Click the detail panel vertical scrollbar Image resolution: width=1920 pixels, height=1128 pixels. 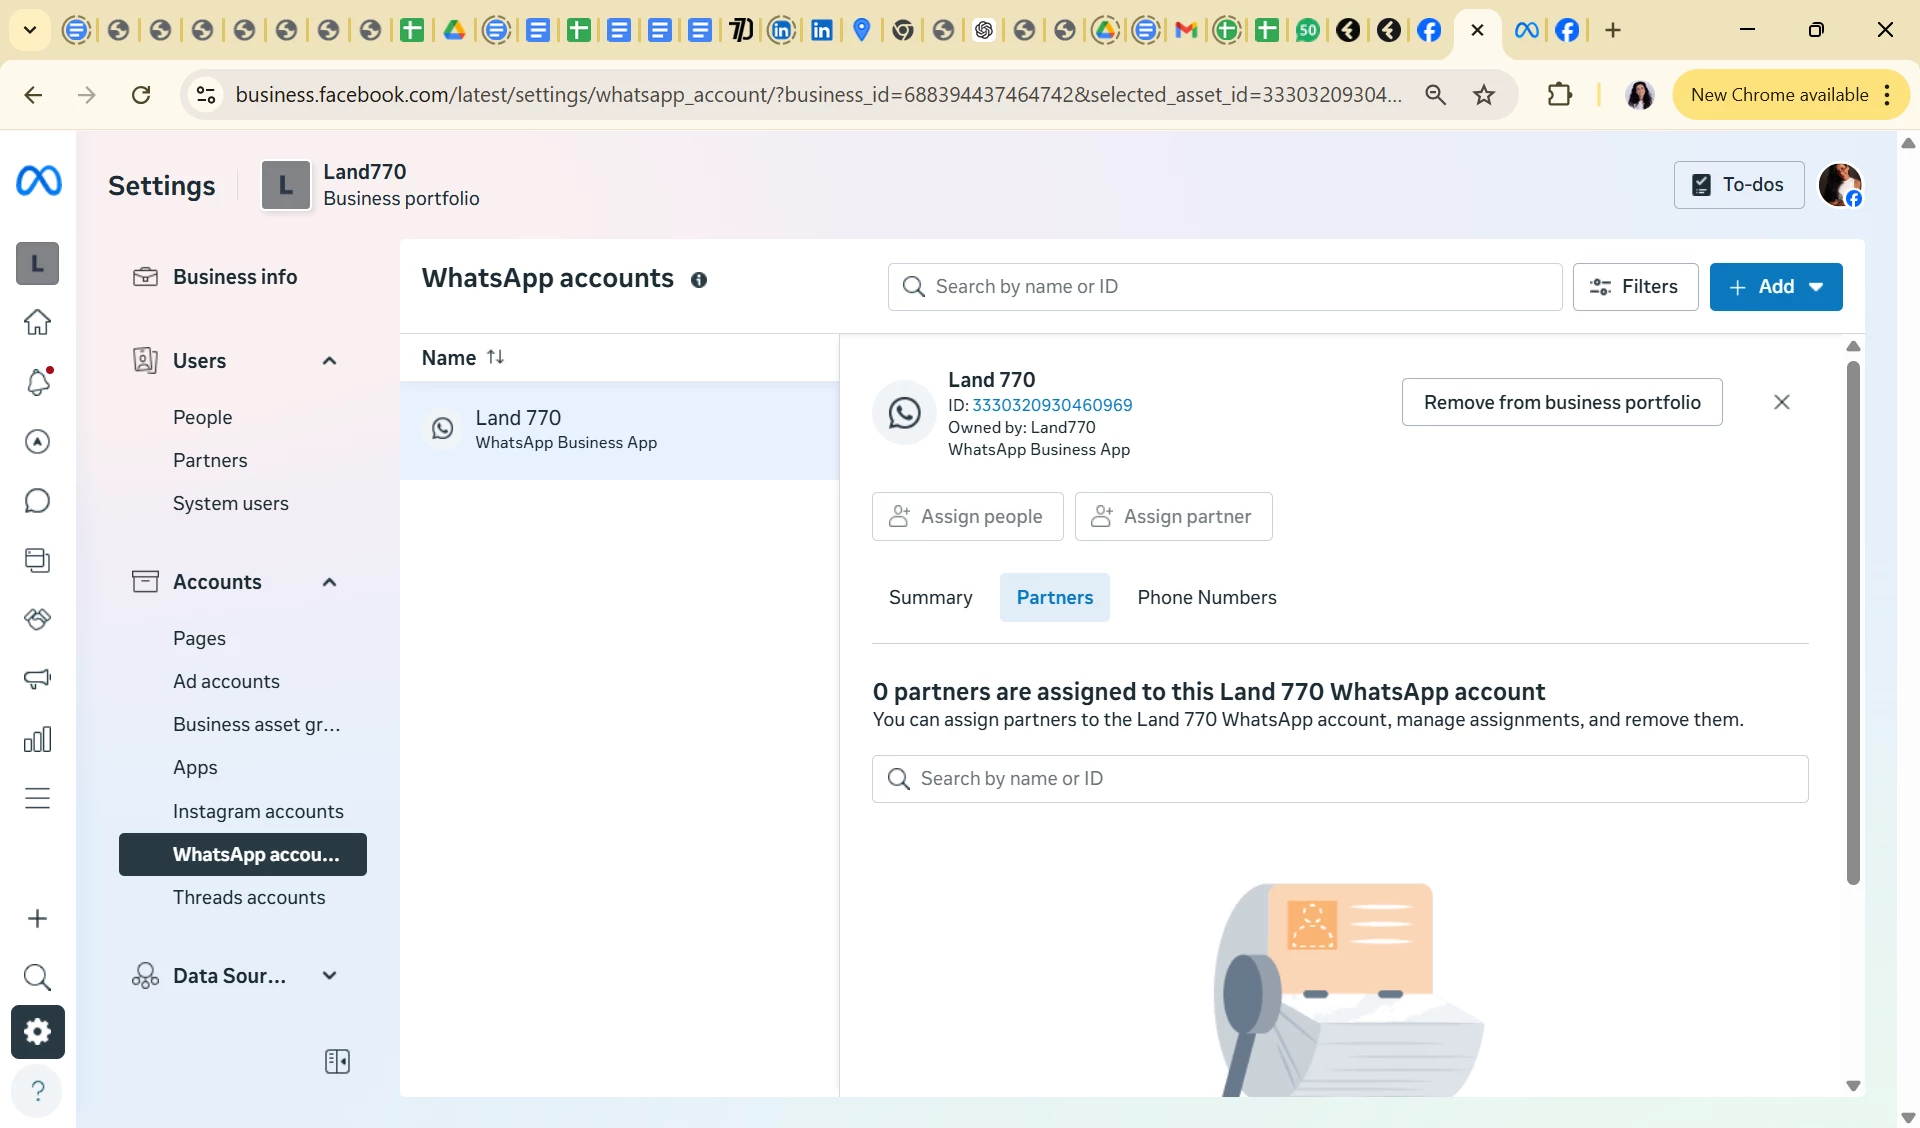click(x=1852, y=620)
